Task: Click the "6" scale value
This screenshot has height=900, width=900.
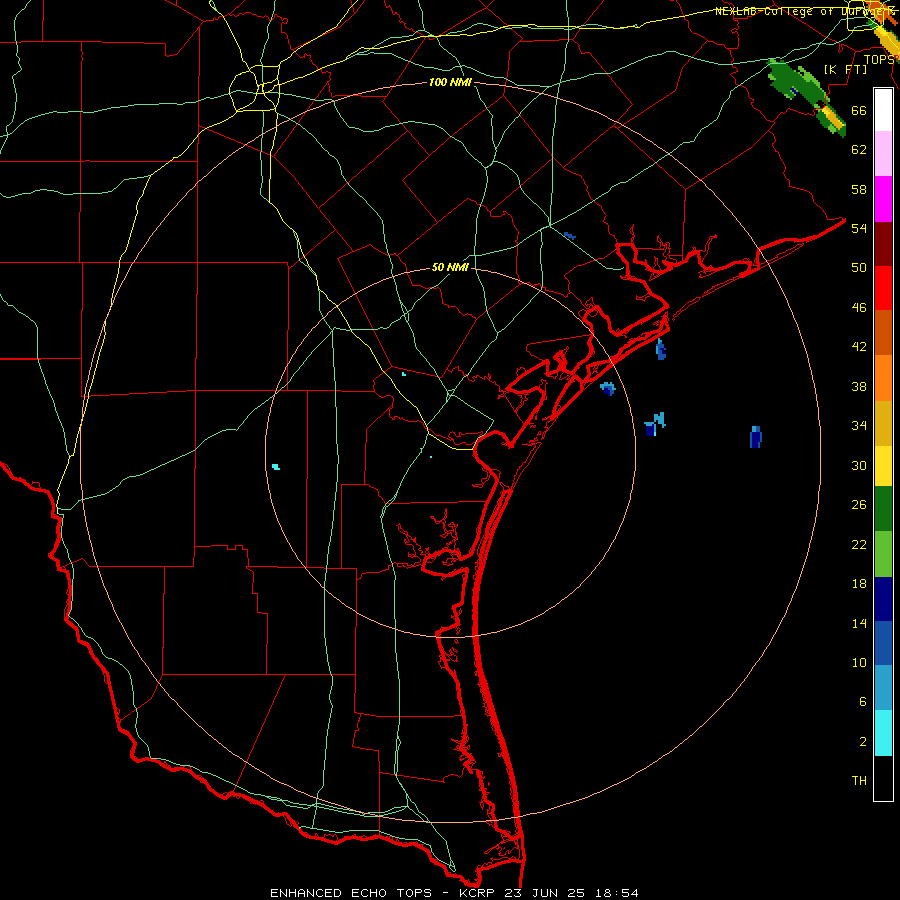Action: [862, 702]
